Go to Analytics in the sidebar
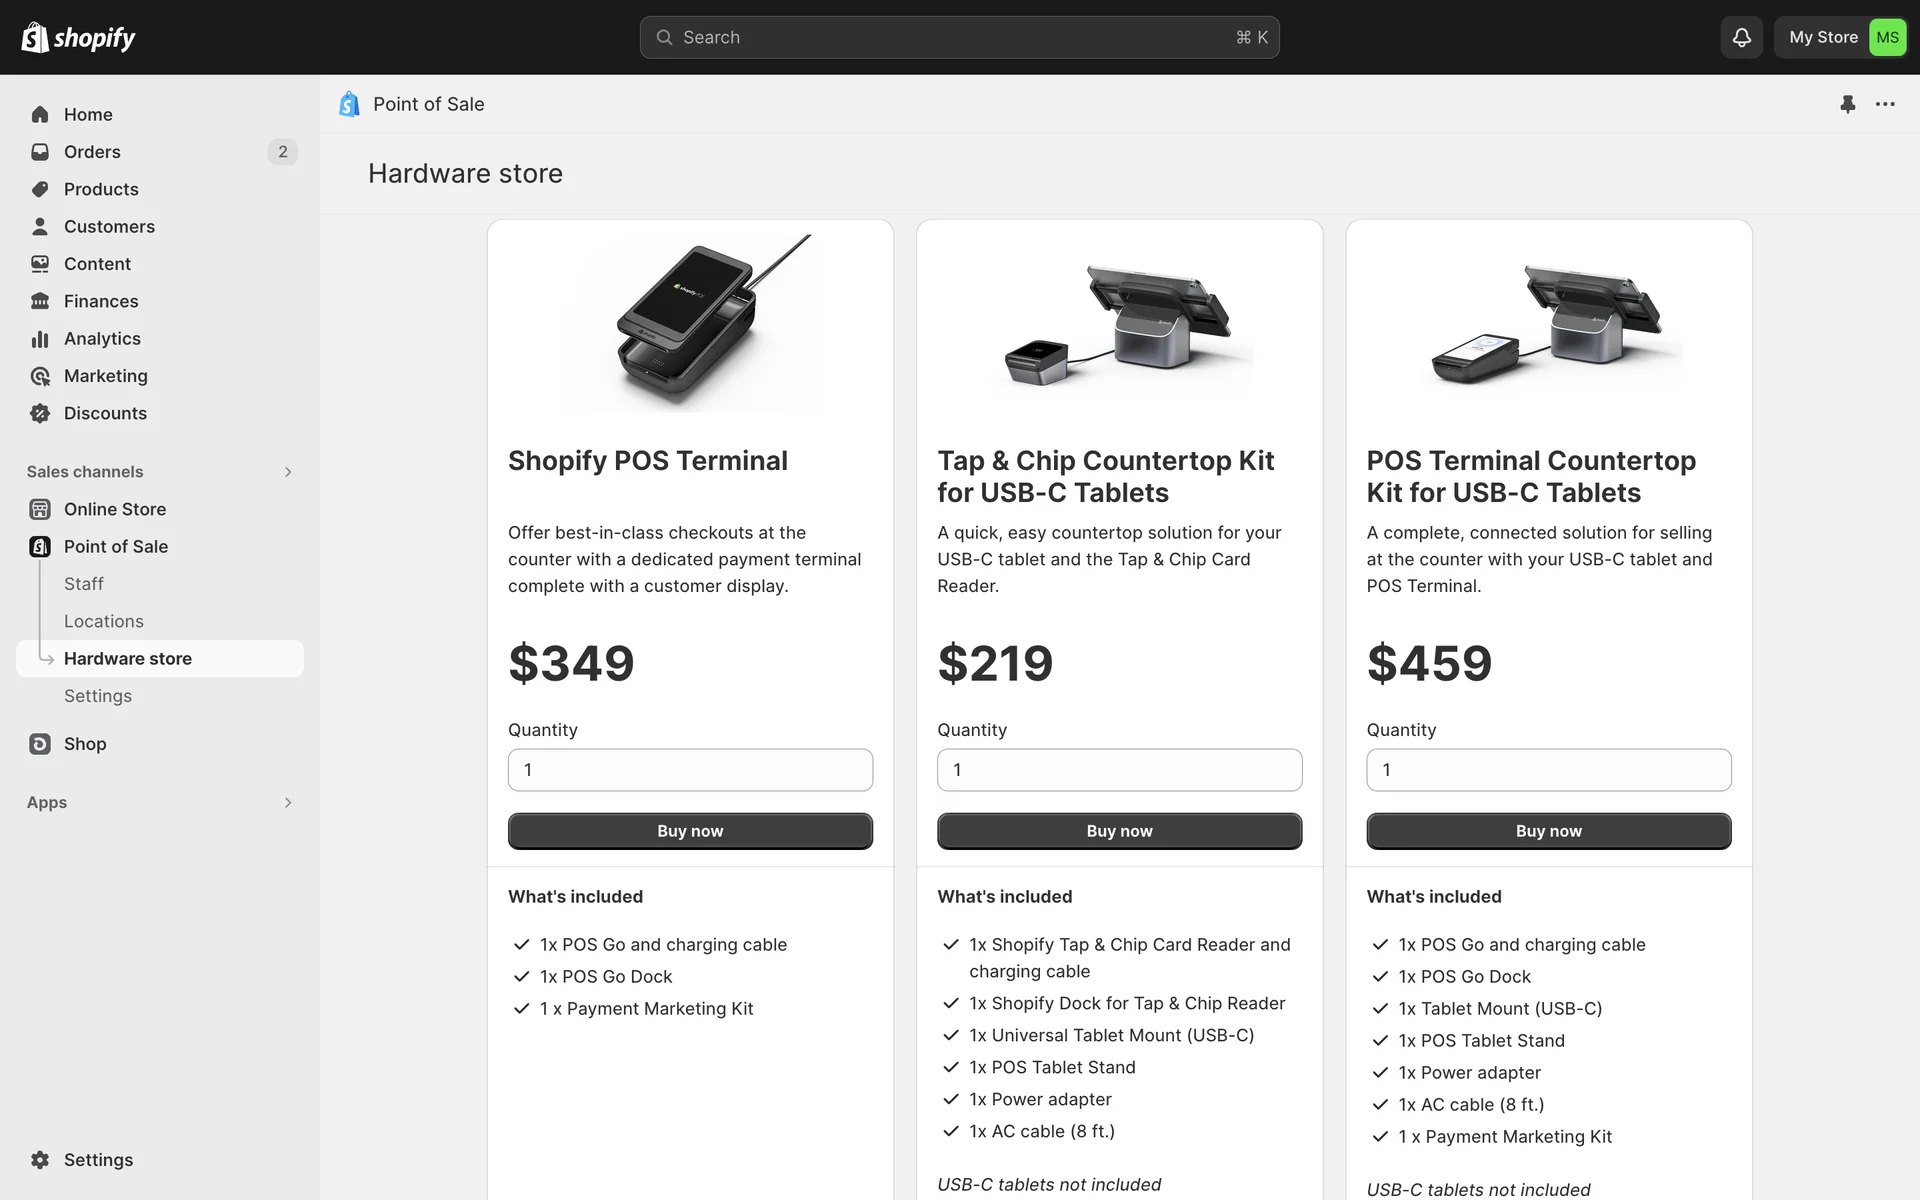This screenshot has width=1920, height=1200. click(x=102, y=339)
